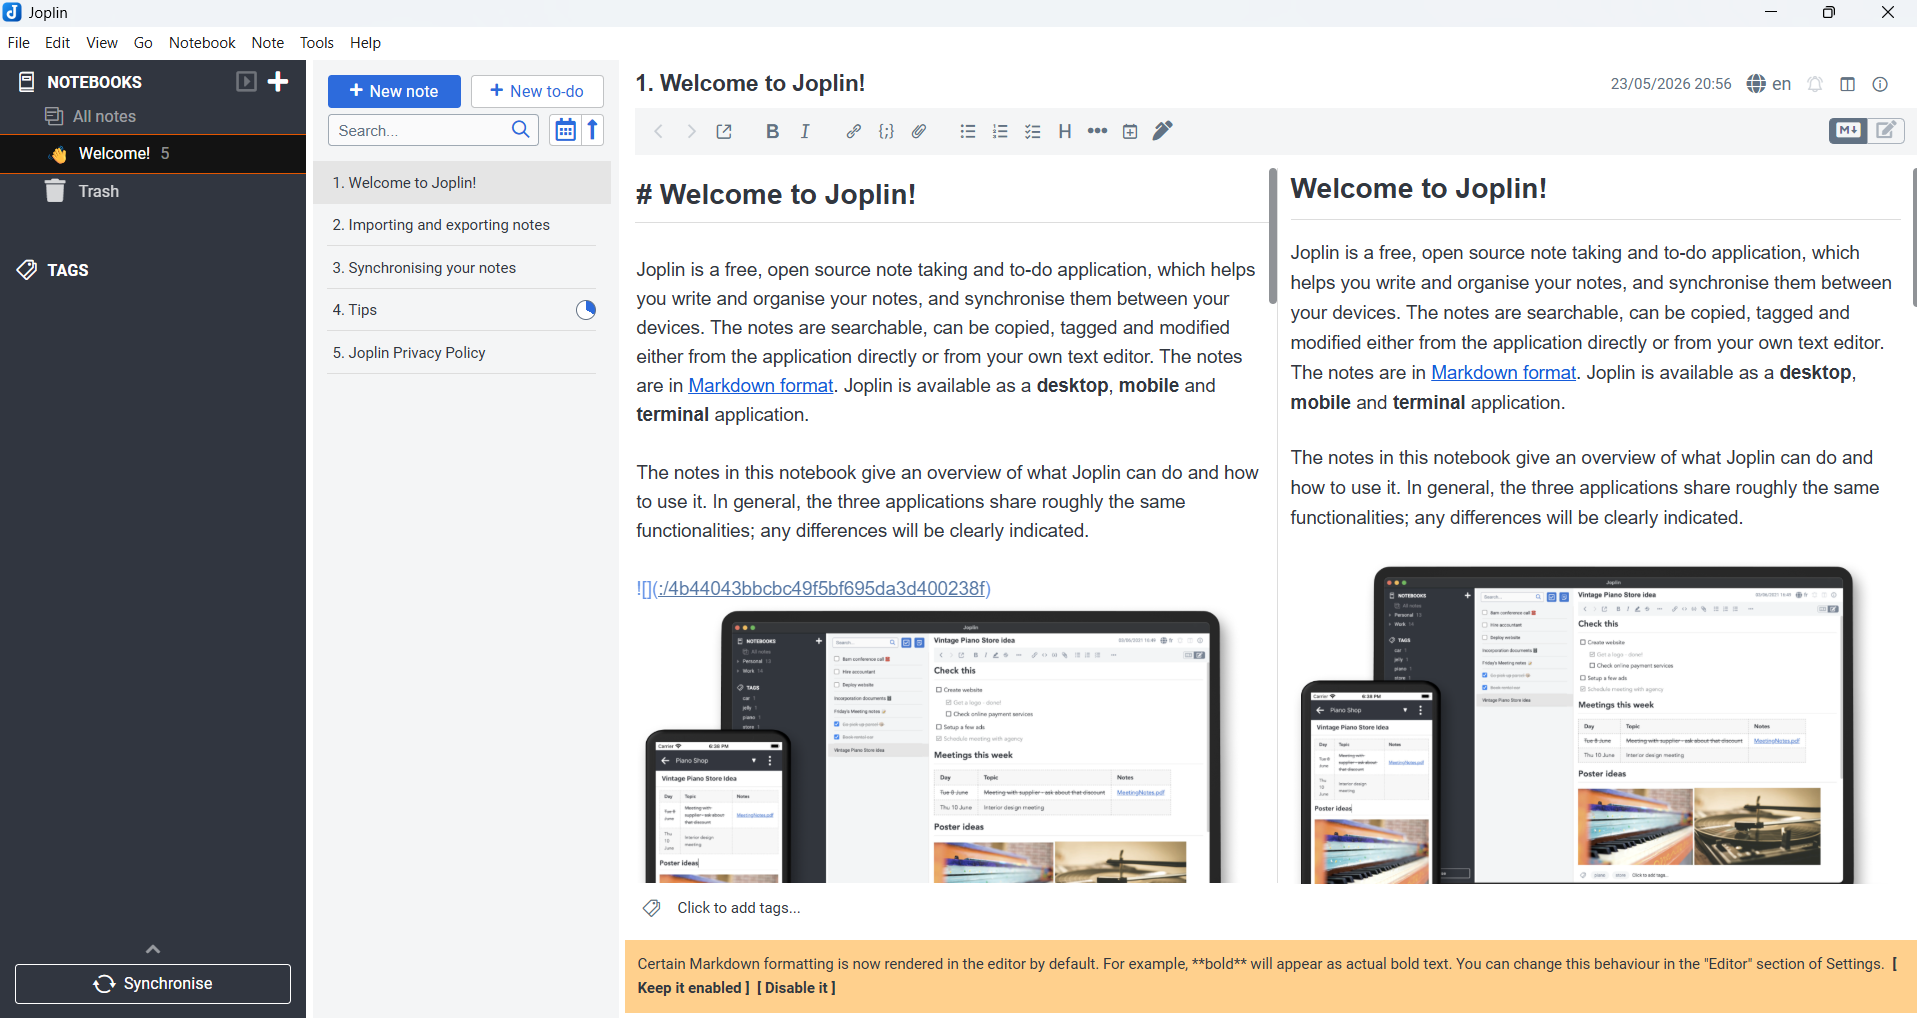Go forward with the right arrow

pos(691,131)
